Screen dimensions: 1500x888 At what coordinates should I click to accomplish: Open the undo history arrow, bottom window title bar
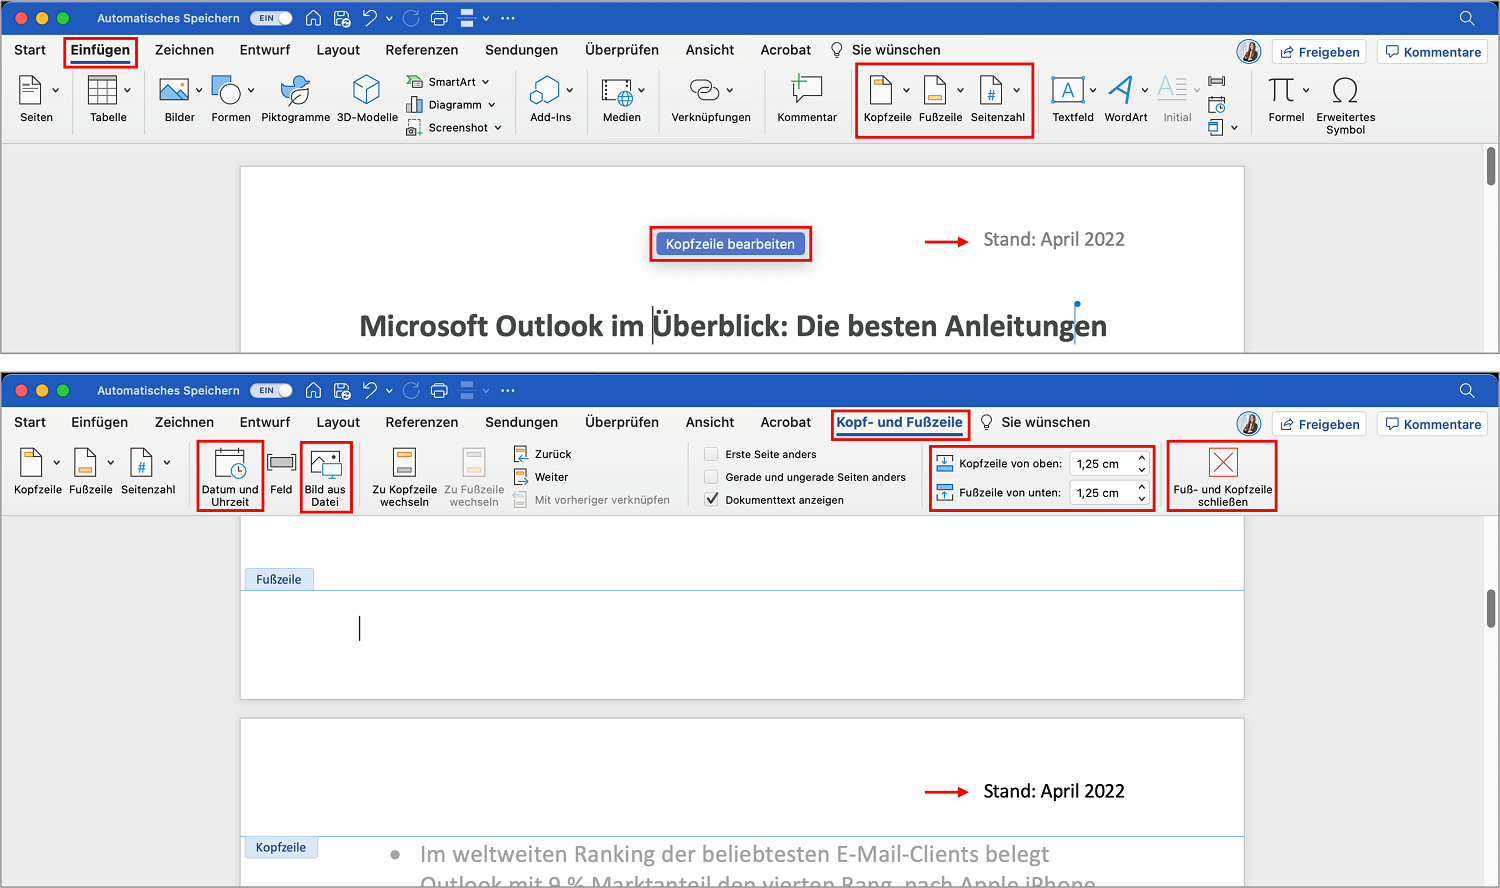click(389, 390)
